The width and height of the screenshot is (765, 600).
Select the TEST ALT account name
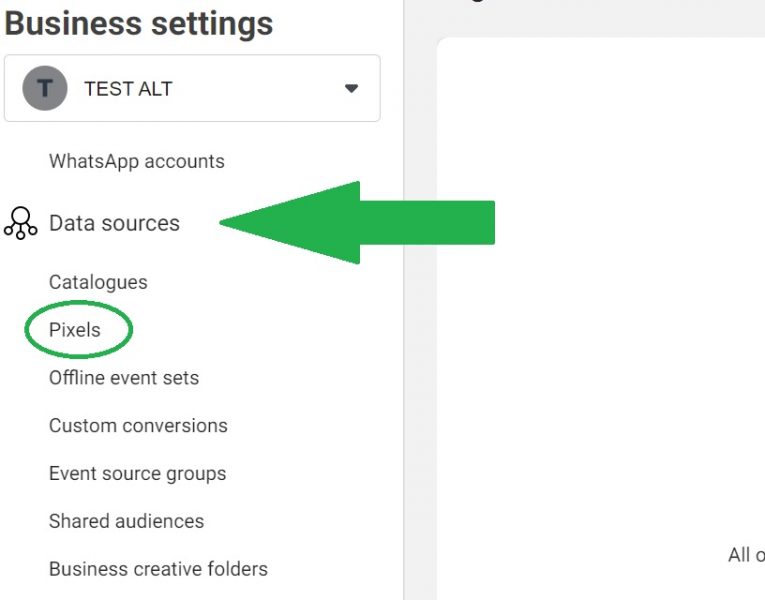(x=128, y=89)
